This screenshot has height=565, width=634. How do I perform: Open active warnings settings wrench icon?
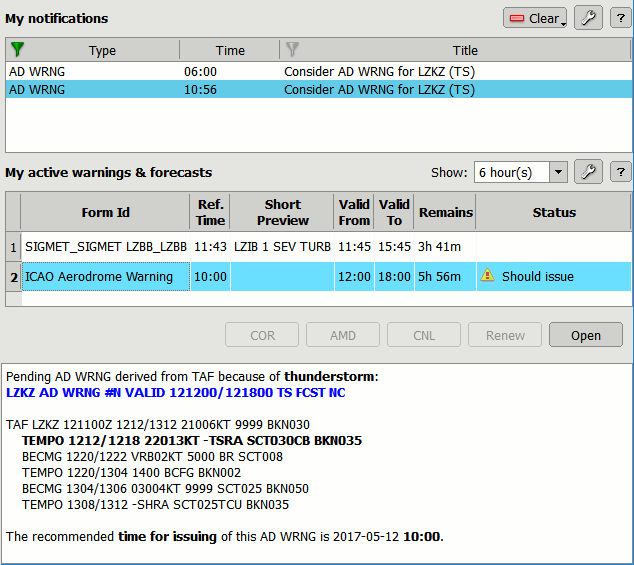(x=588, y=172)
